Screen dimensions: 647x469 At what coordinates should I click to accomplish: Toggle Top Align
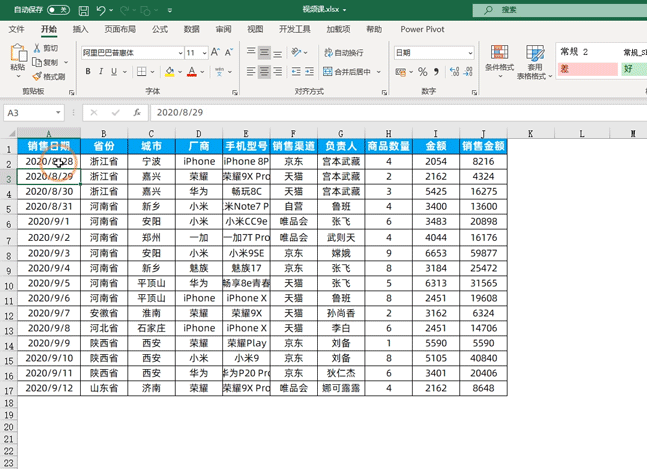point(251,52)
